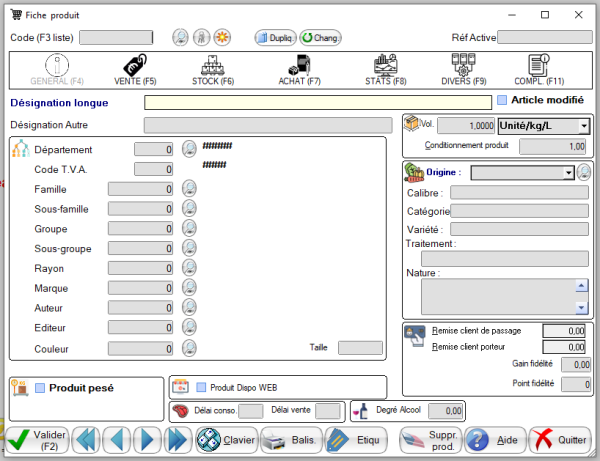Jump to the last product record
Image resolution: width=600 pixels, height=461 pixels.
[x=178, y=440]
